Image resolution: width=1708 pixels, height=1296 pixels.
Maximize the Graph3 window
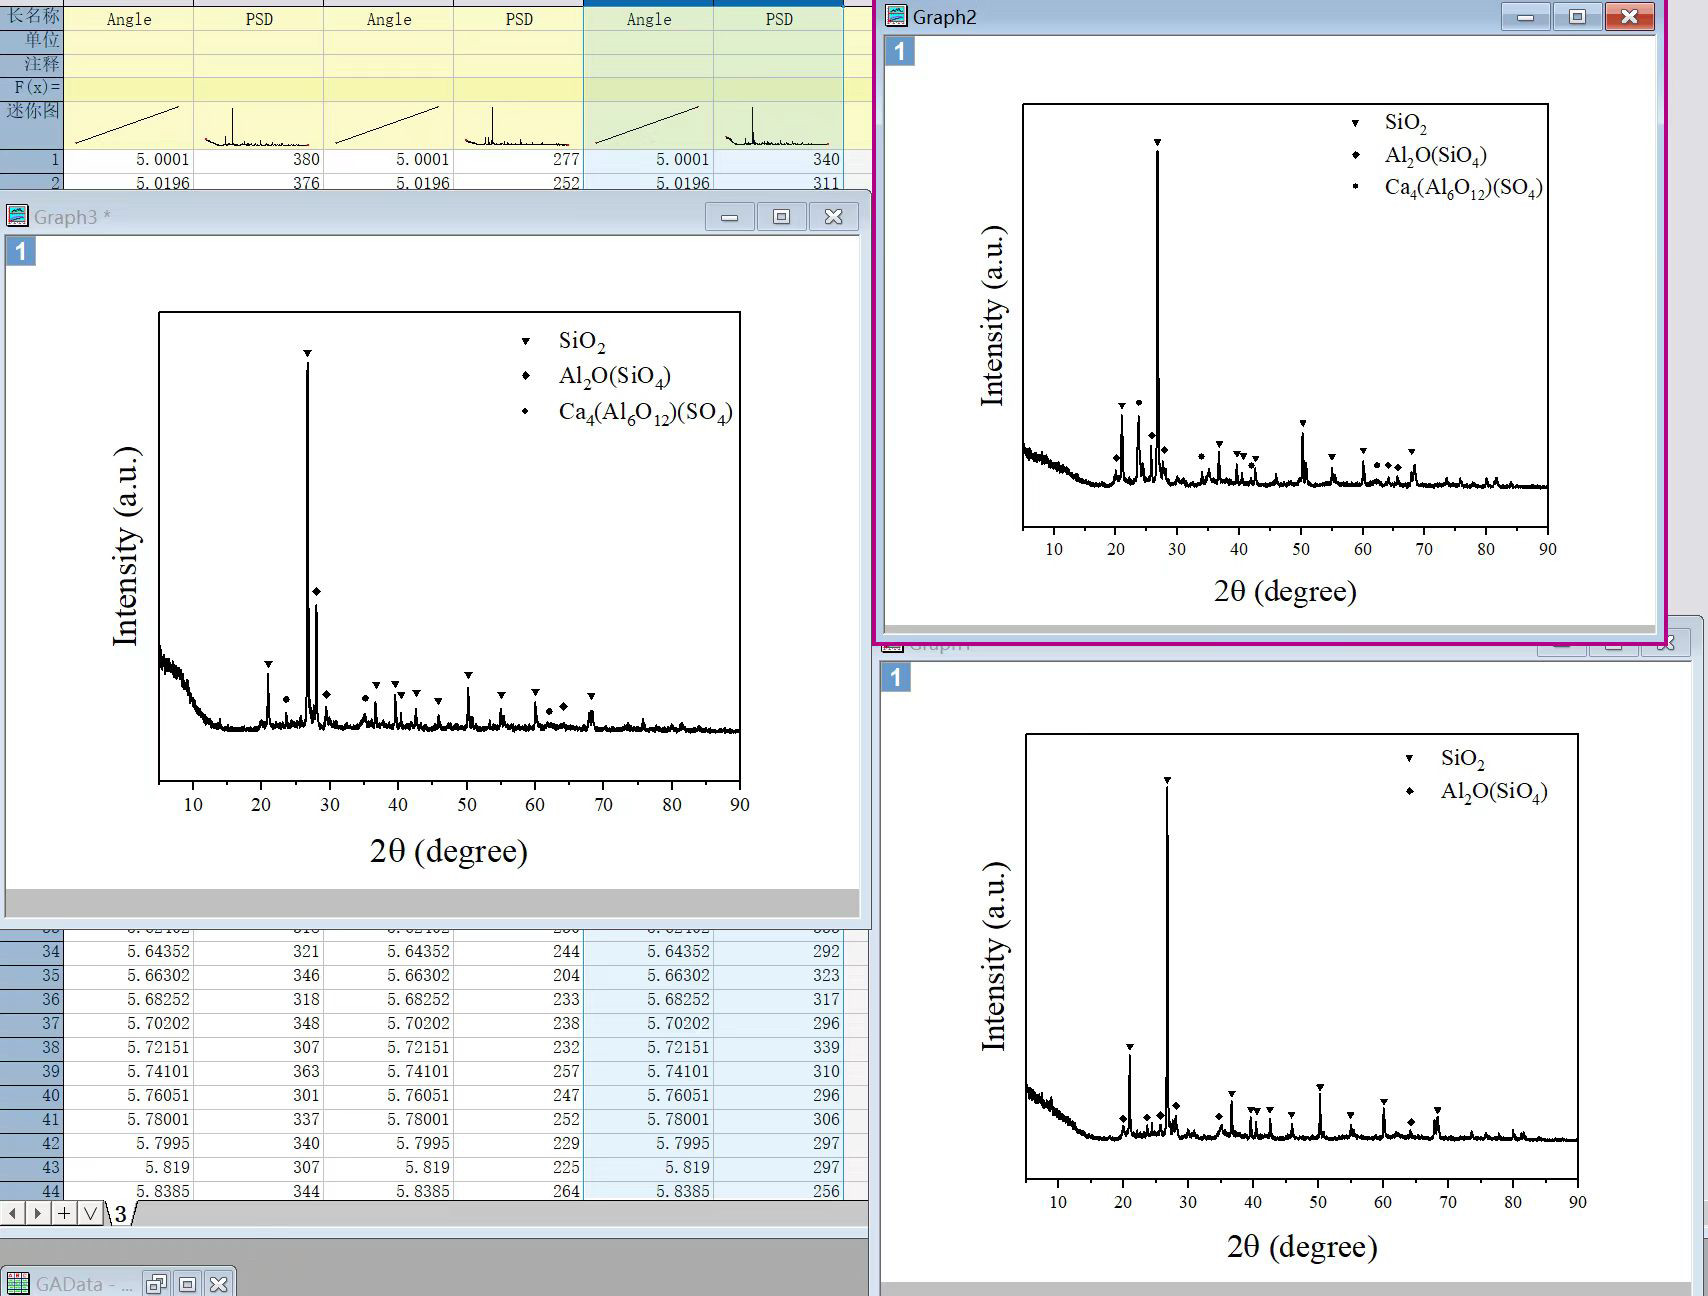pyautogui.click(x=782, y=217)
